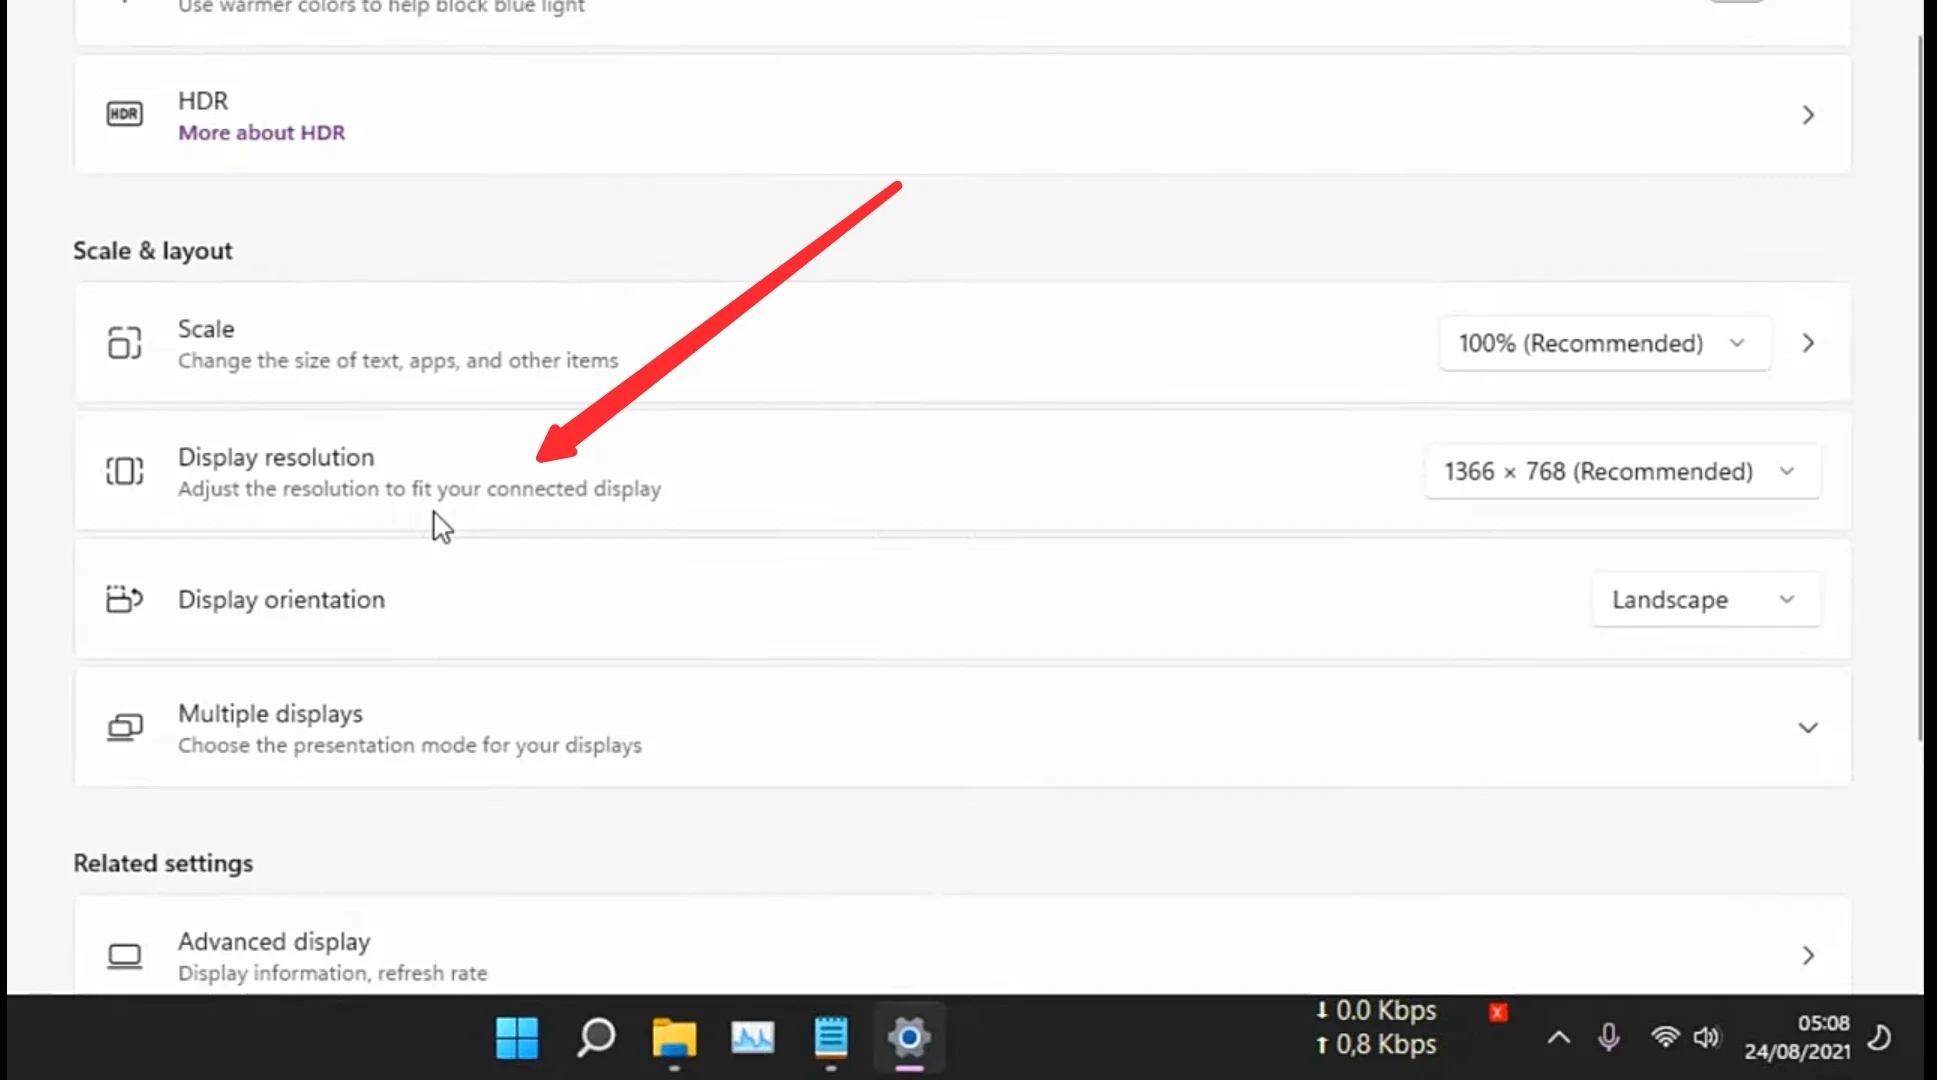
Task: Click the Display resolution icon
Action: (125, 471)
